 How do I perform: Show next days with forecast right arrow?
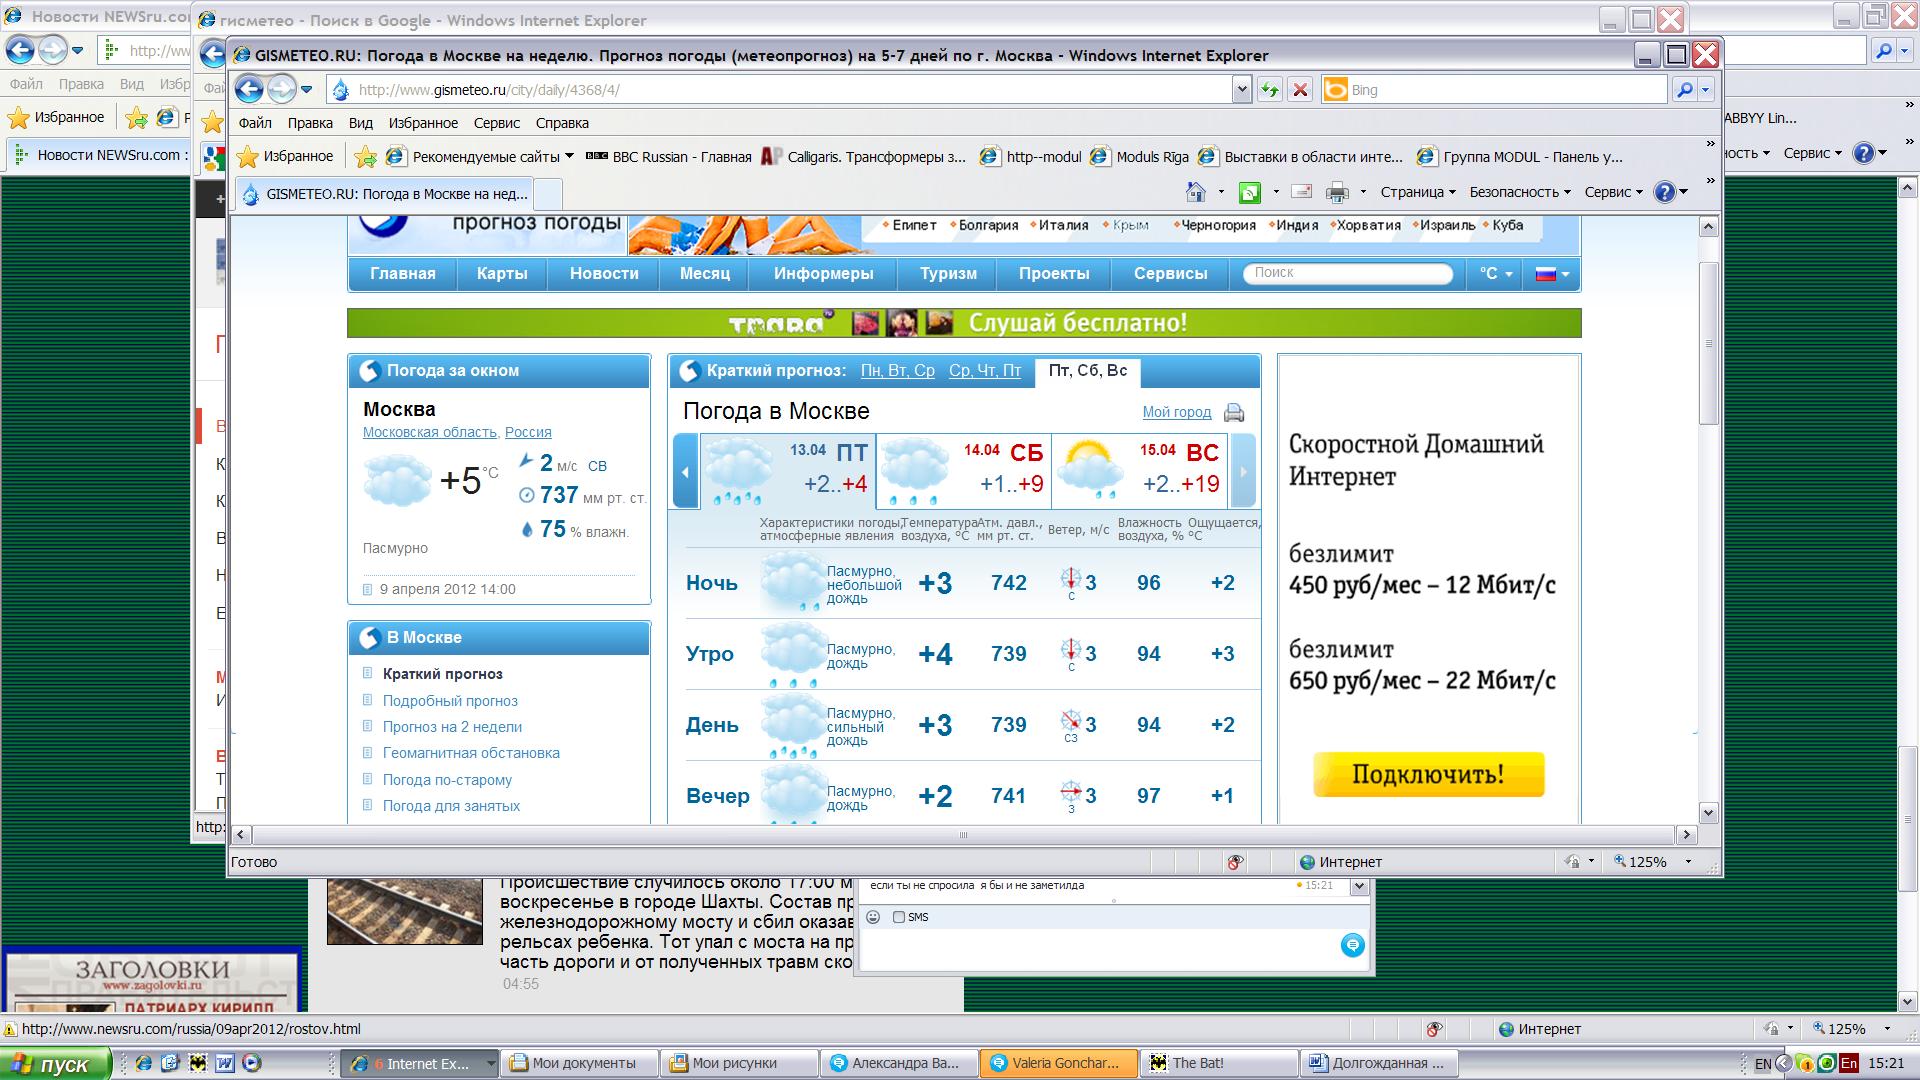1243,471
